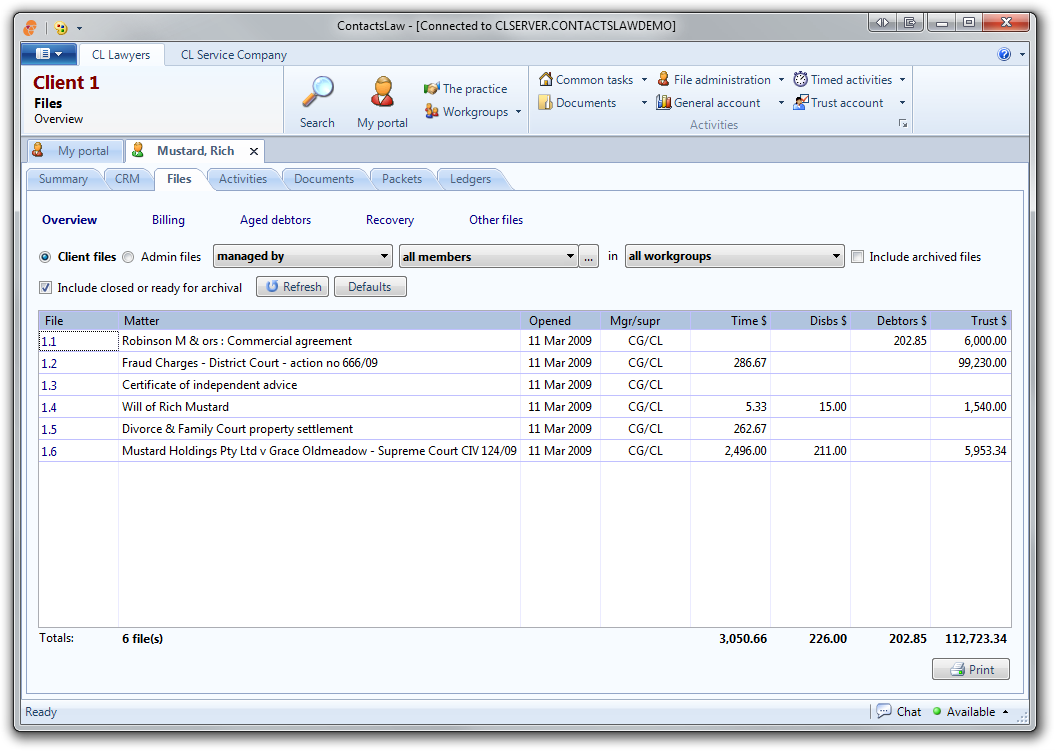The image size is (1055, 751).
Task: Click the Defaults button
Action: (370, 287)
